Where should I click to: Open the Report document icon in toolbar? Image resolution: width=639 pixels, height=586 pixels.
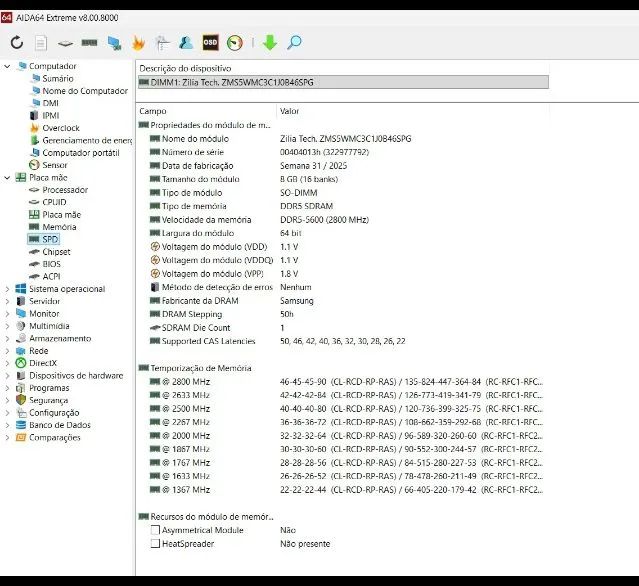pos(41,42)
